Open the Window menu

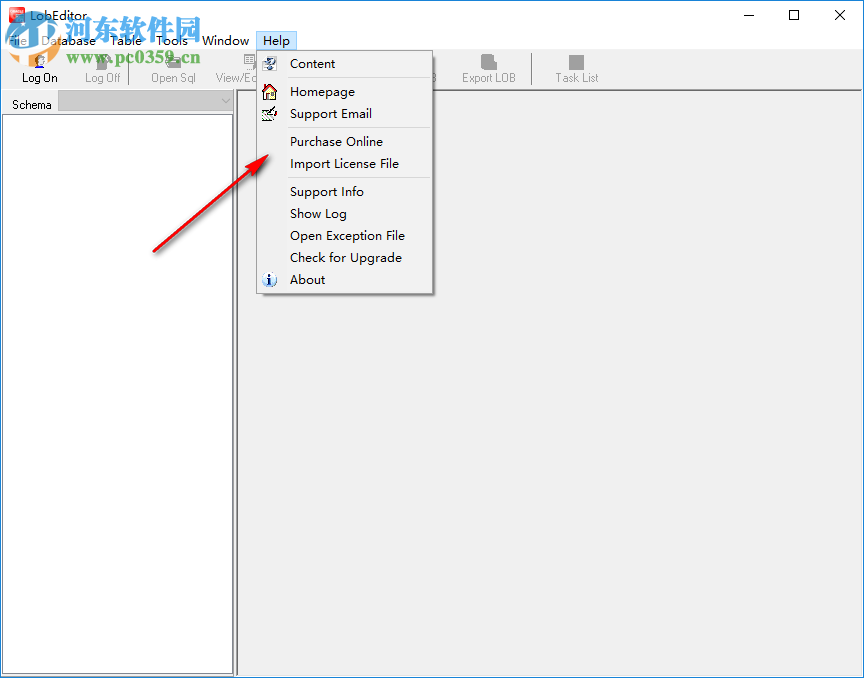225,40
